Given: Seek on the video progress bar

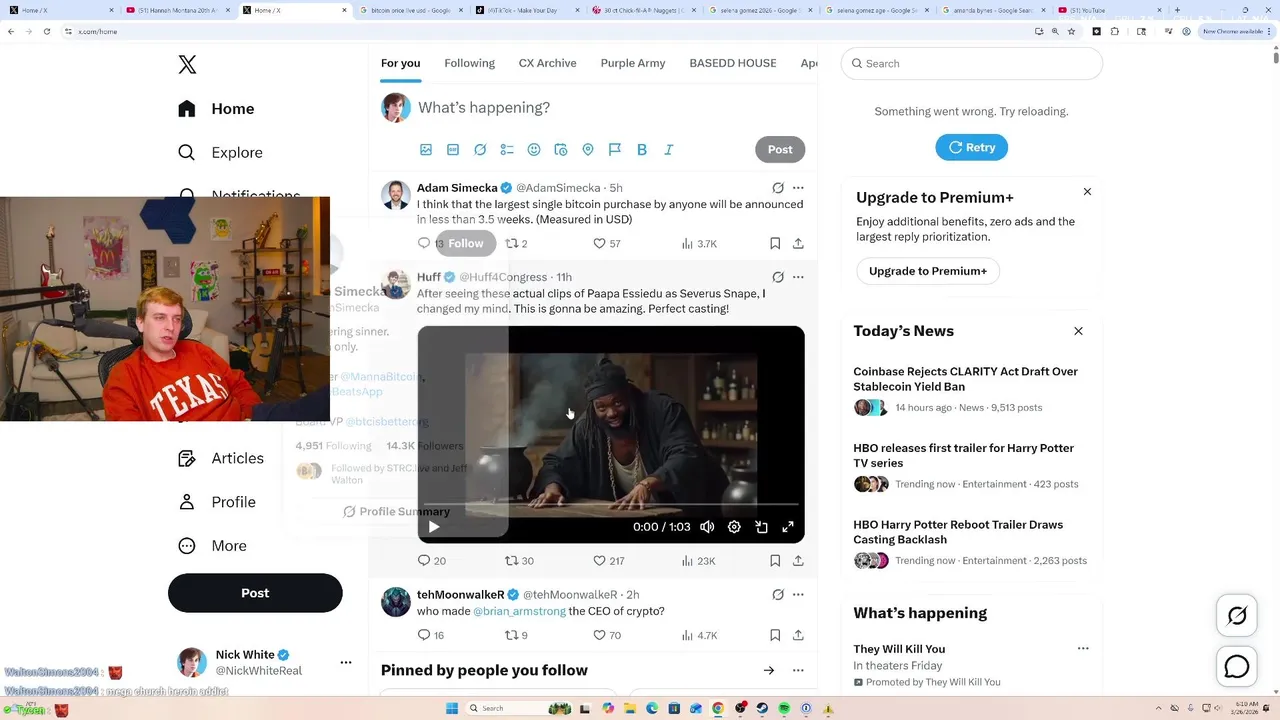Looking at the screenshot, I should [x=611, y=505].
